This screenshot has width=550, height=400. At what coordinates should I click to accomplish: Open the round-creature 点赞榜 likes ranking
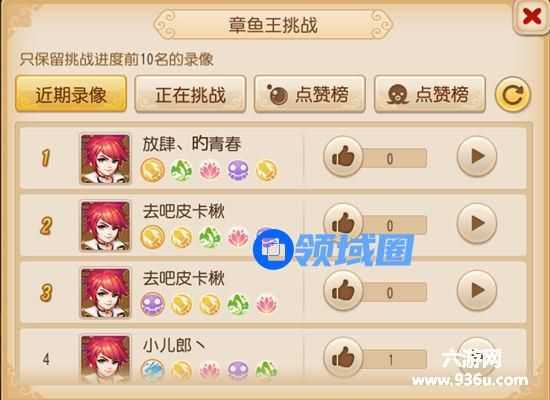(310, 94)
